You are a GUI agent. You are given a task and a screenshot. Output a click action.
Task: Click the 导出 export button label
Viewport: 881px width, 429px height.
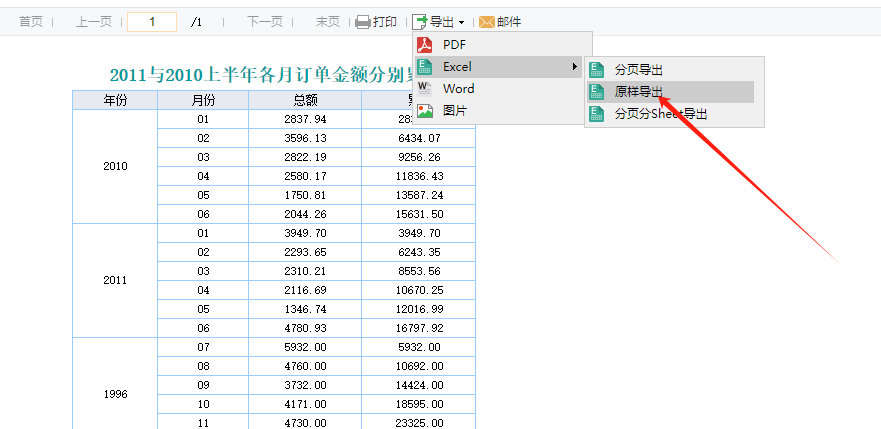pyautogui.click(x=442, y=22)
